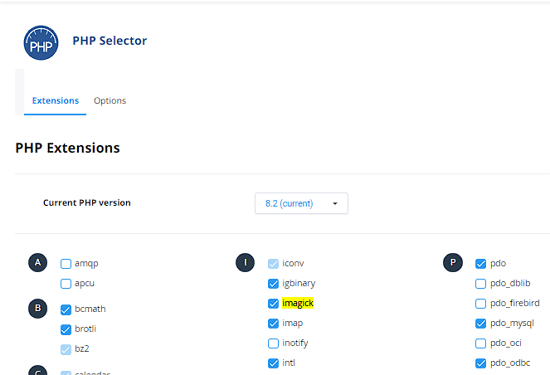Turn on the inotify extension
The image size is (550, 375).
click(x=273, y=343)
